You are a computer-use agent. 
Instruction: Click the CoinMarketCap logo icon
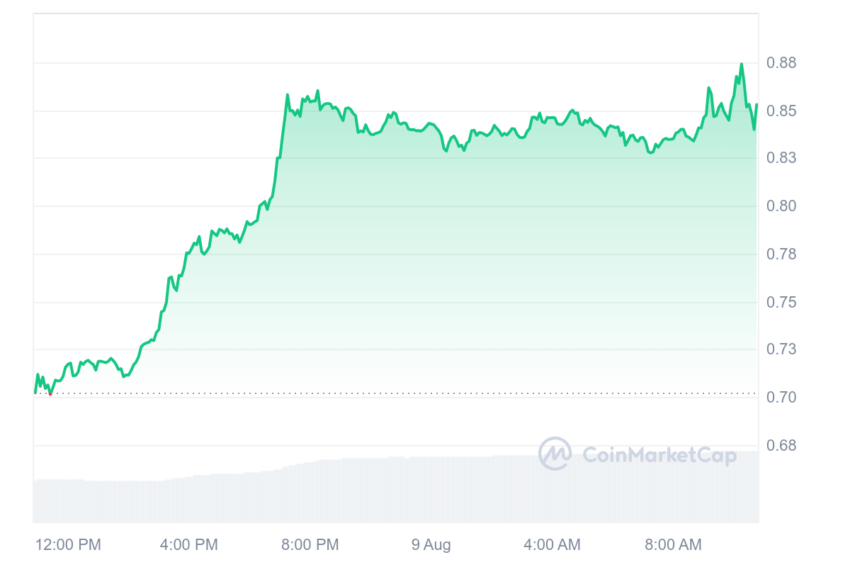[555, 454]
